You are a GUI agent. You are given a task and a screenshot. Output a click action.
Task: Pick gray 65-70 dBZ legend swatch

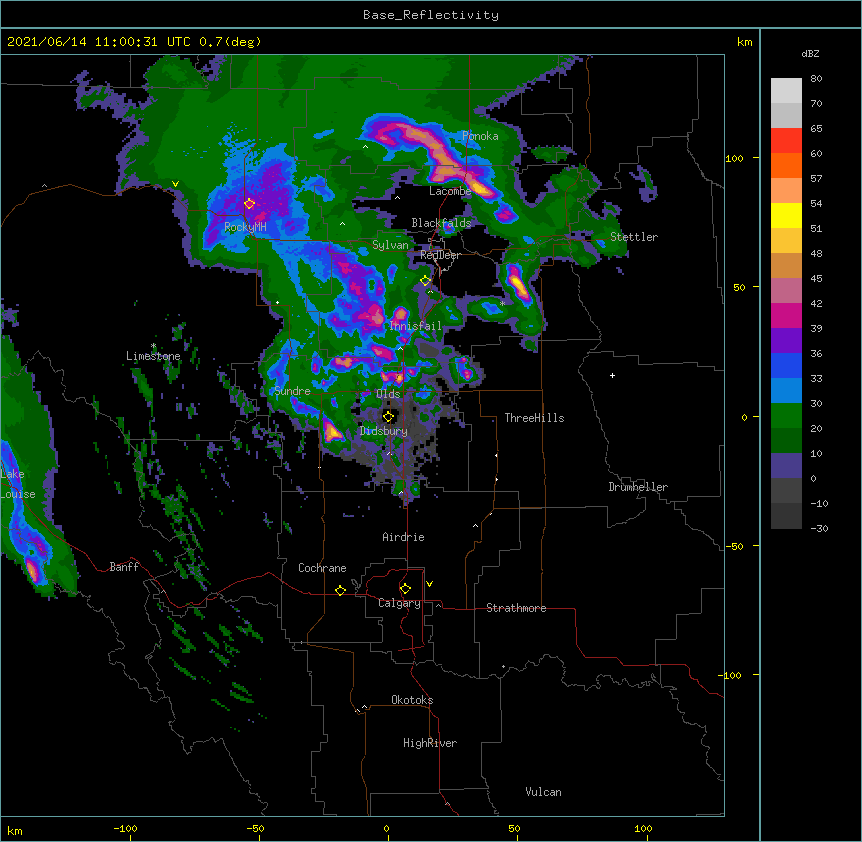click(786, 115)
